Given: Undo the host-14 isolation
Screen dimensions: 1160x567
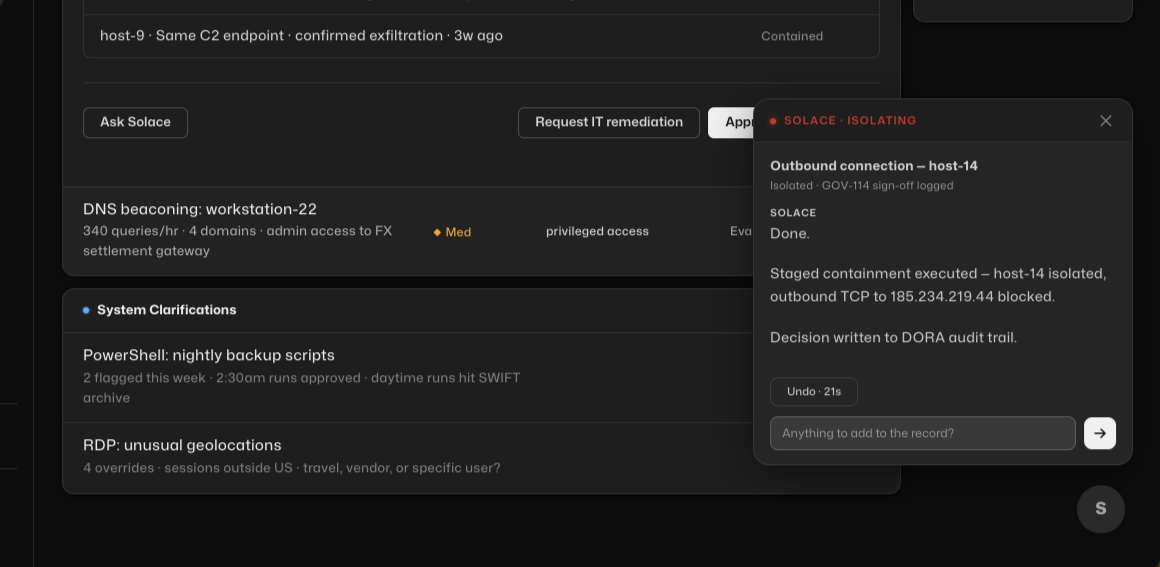Looking at the screenshot, I should coord(814,392).
